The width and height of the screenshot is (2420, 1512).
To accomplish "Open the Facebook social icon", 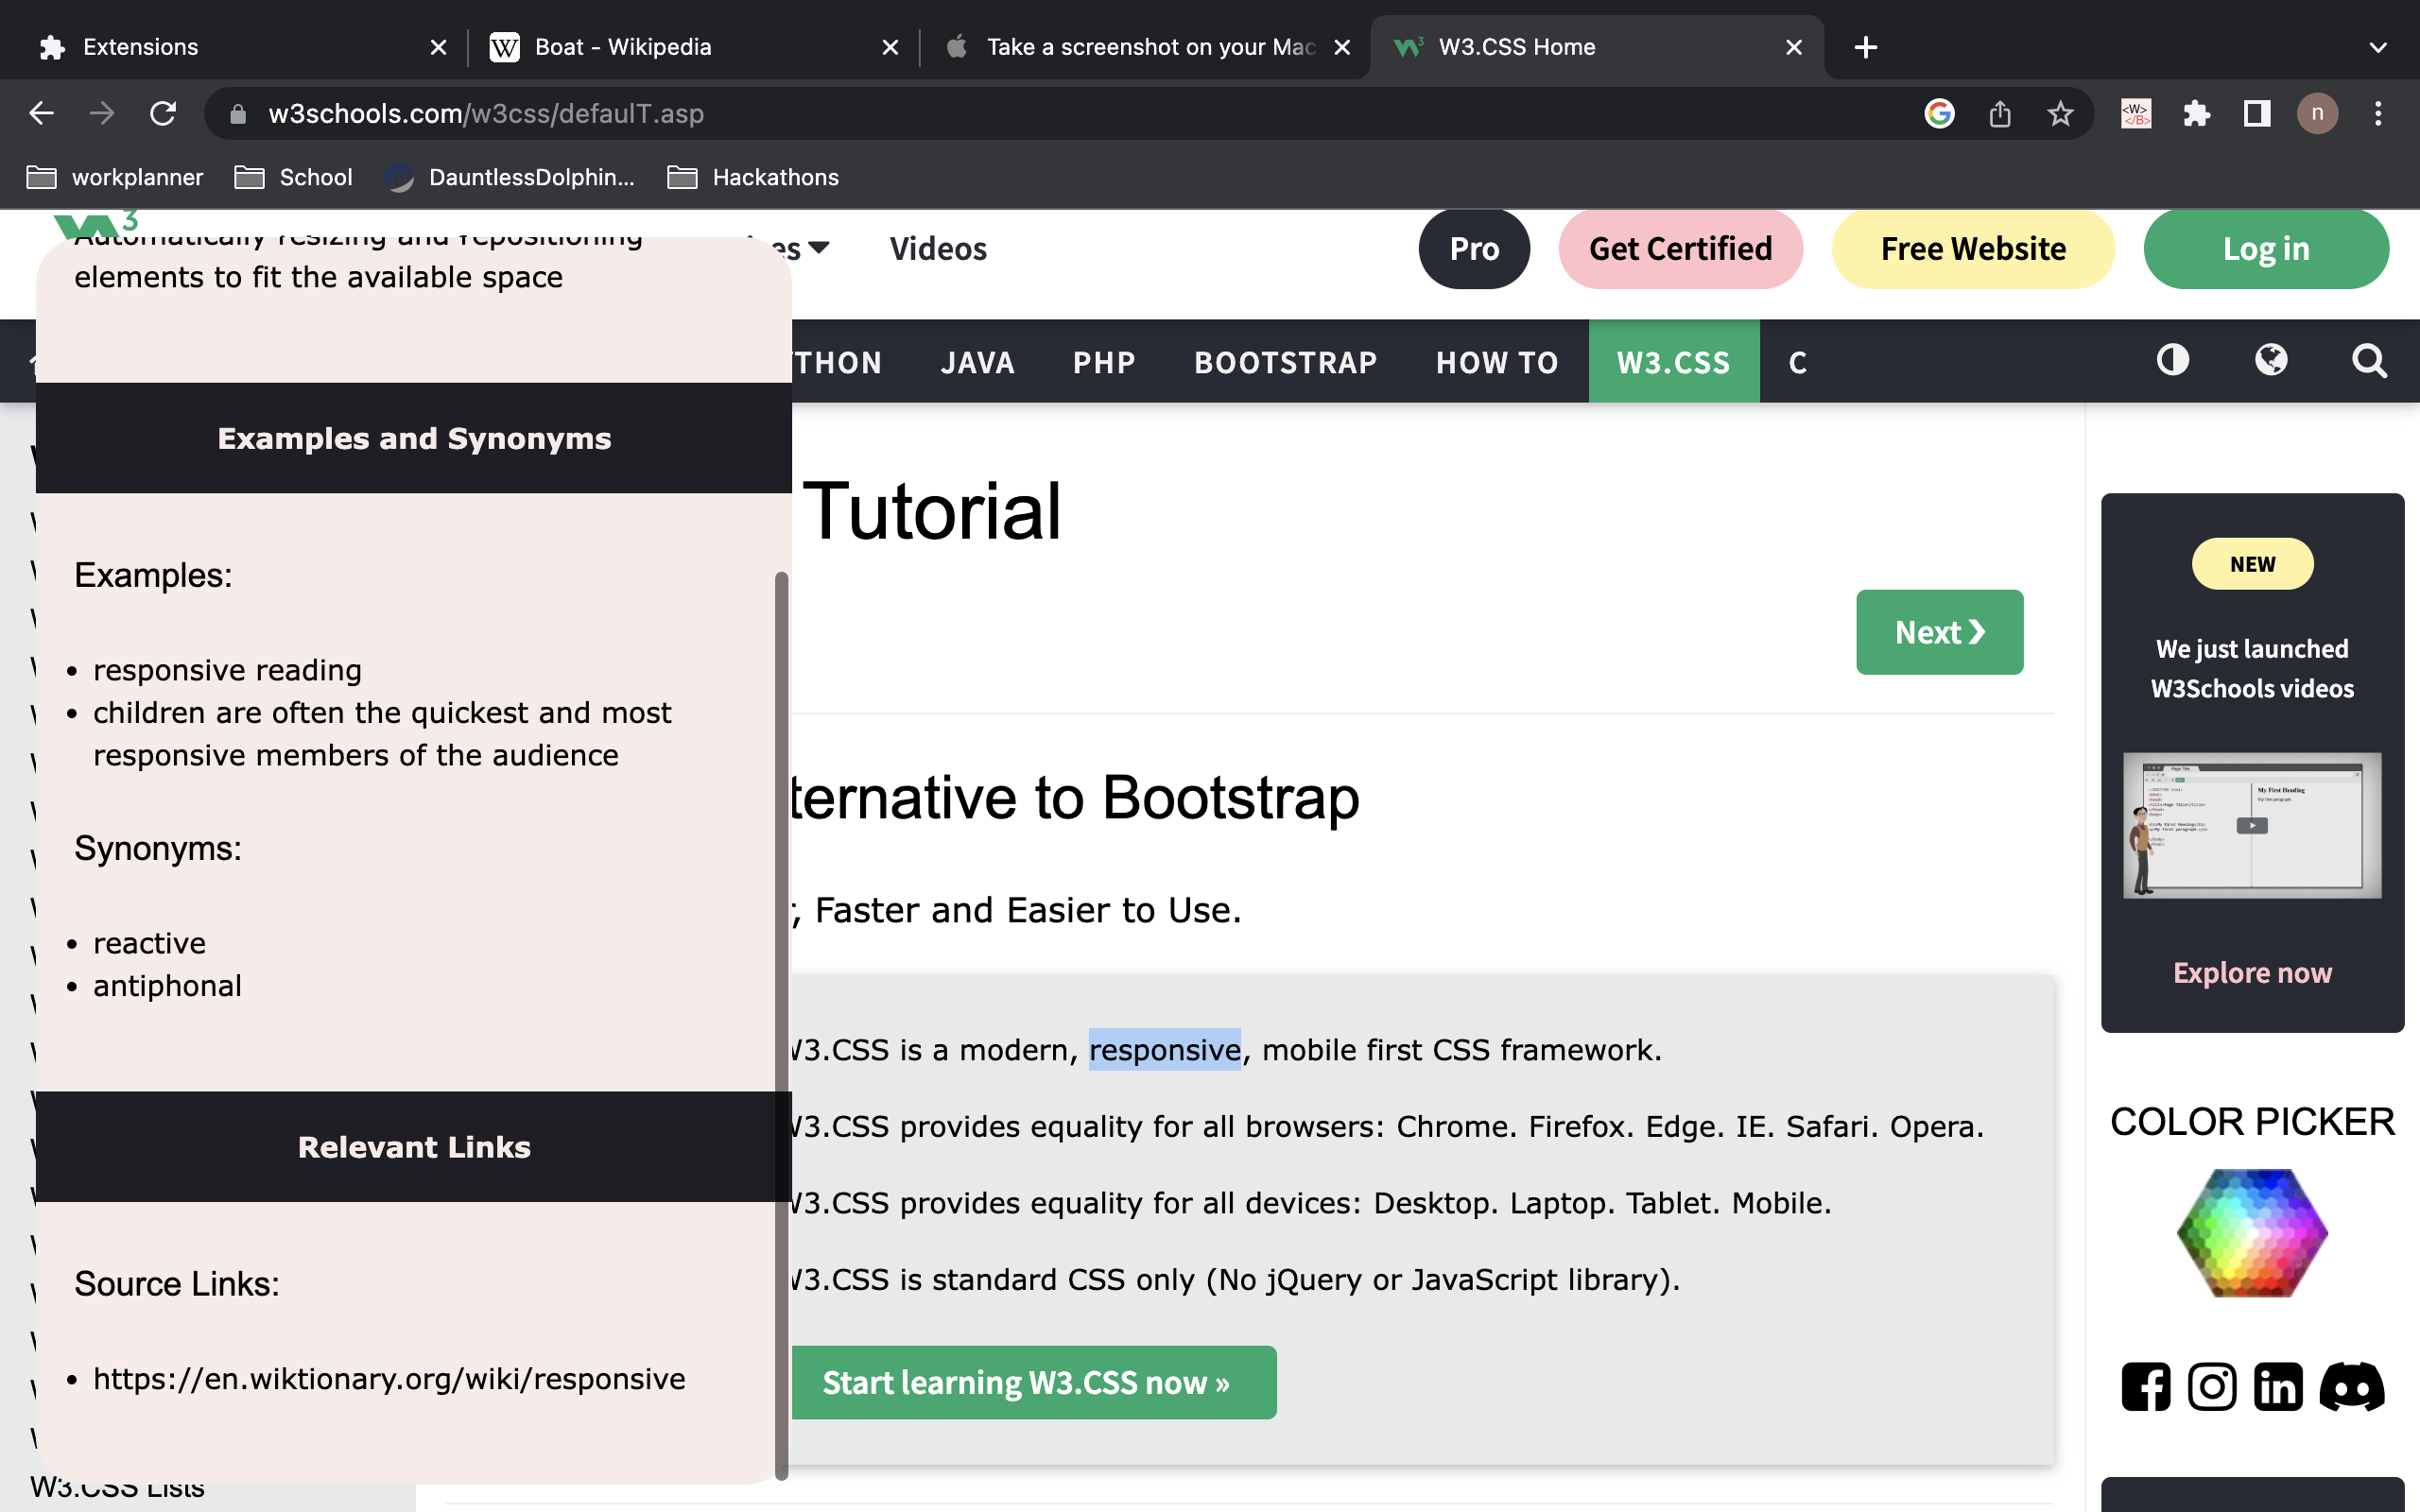I will (2146, 1387).
